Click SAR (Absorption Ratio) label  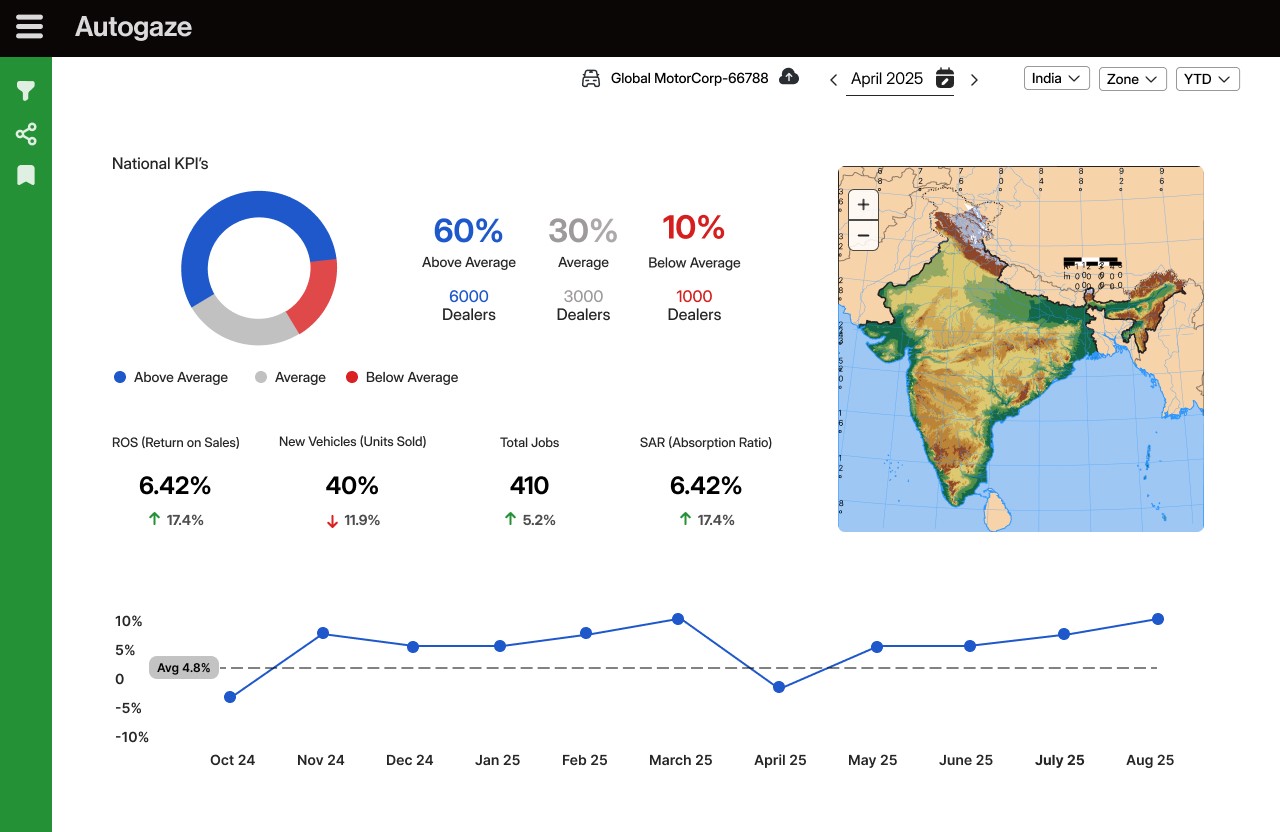click(706, 442)
